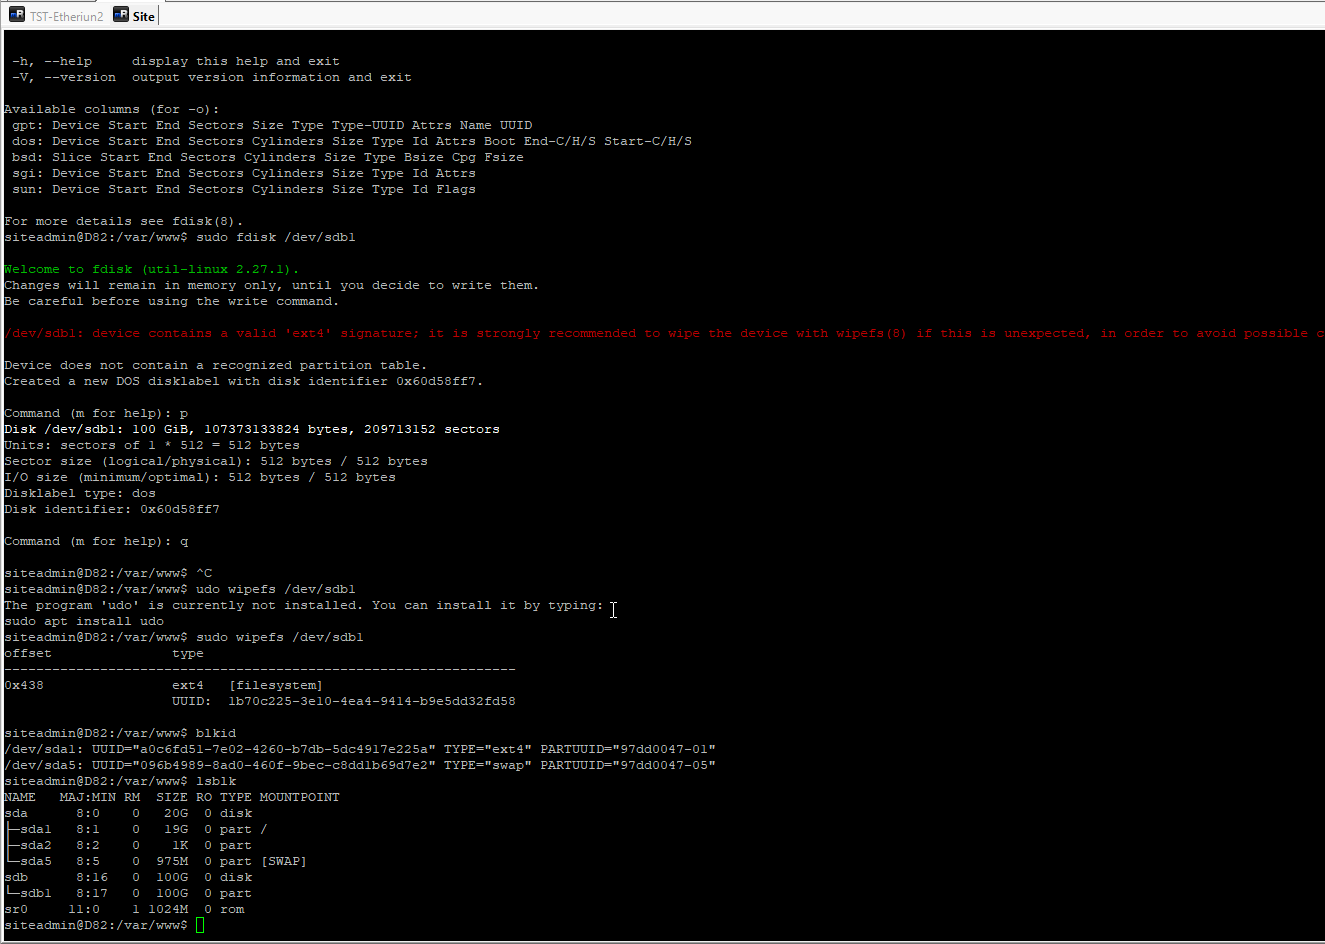This screenshot has width=1325, height=944.
Task: Click the 'sudo wipefs /dev/sdb1' command
Action: pos(280,637)
